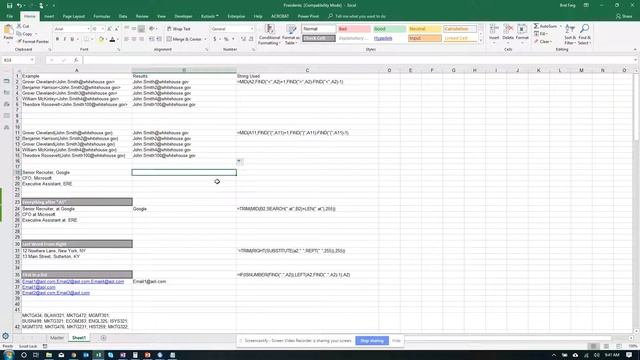Open the File tab
The image size is (640, 360).
tap(10, 16)
